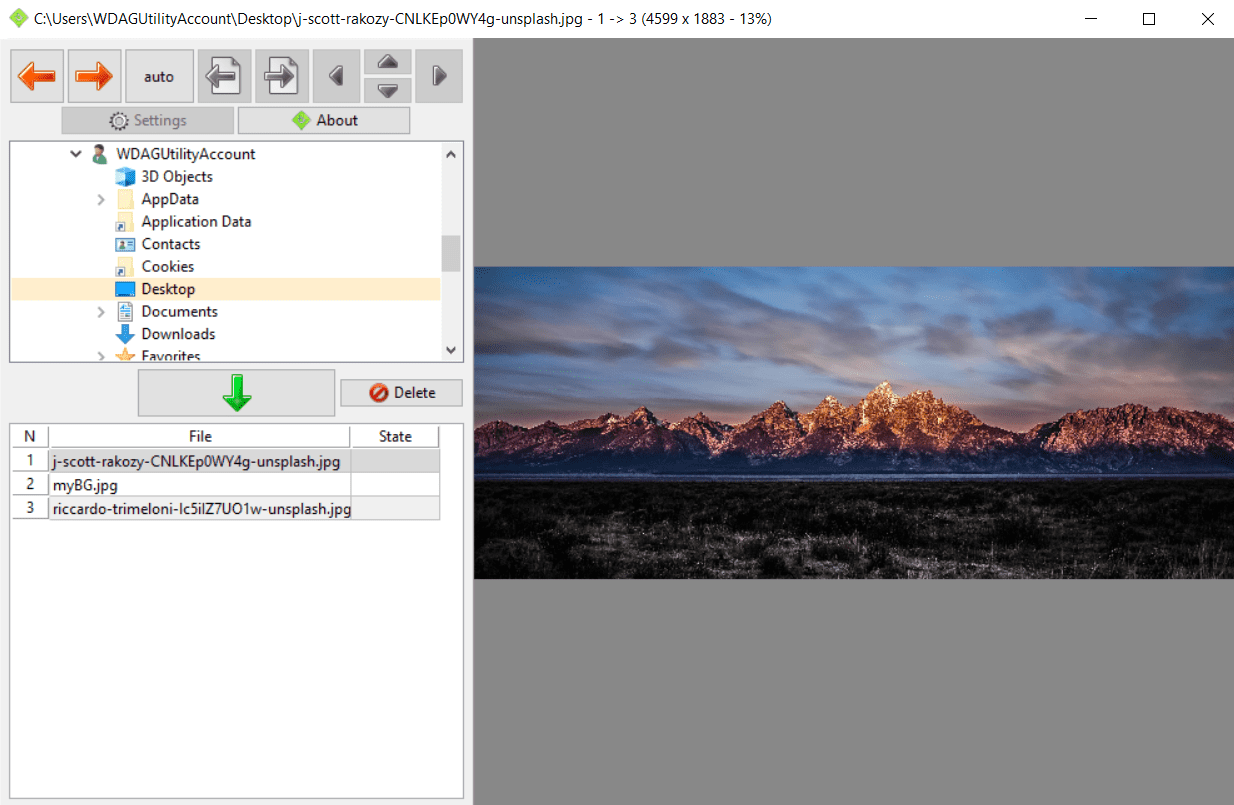
Task: Click the gray down triangle button
Action: (x=388, y=90)
